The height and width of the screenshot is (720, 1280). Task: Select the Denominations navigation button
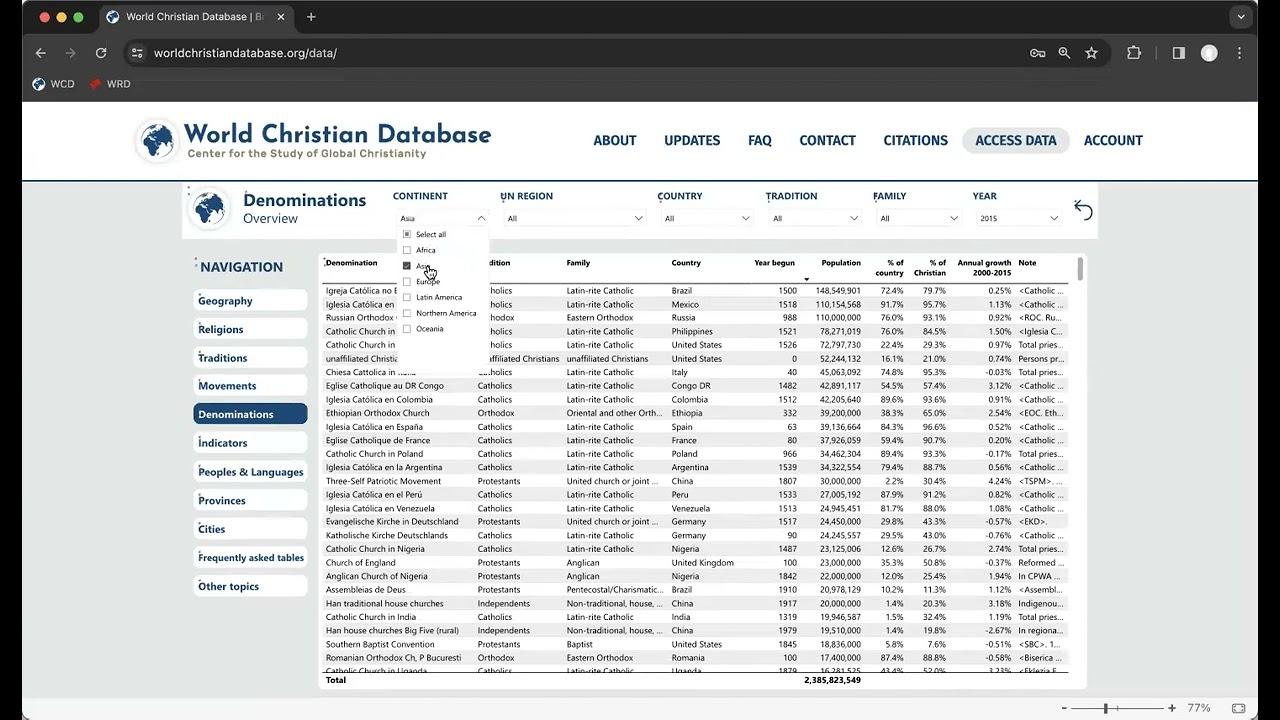[x=250, y=414]
